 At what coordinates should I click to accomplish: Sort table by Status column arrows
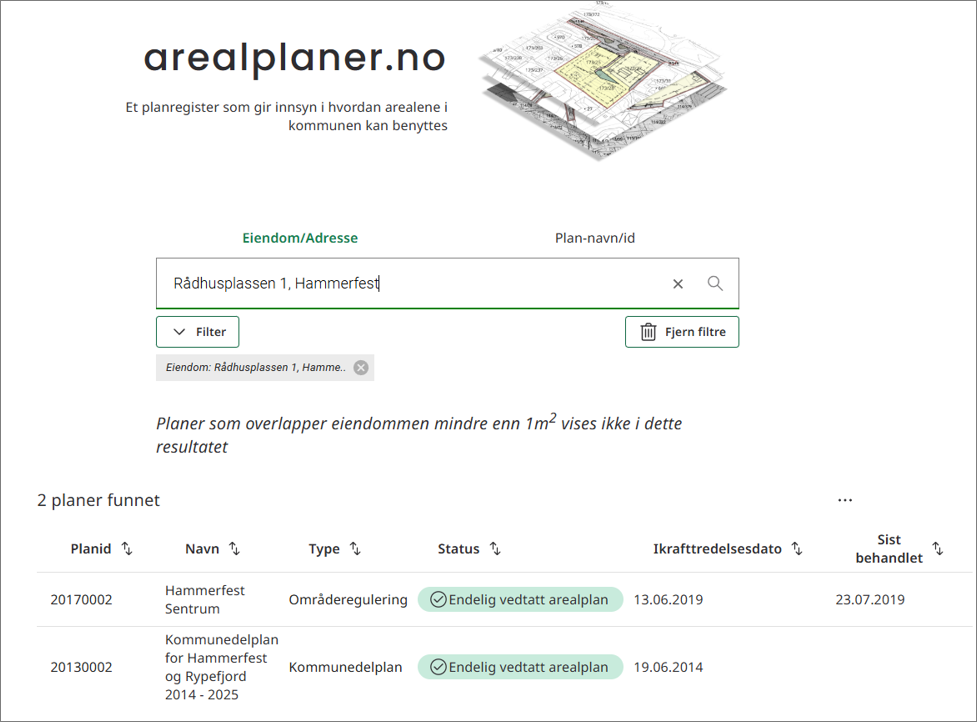click(x=495, y=548)
